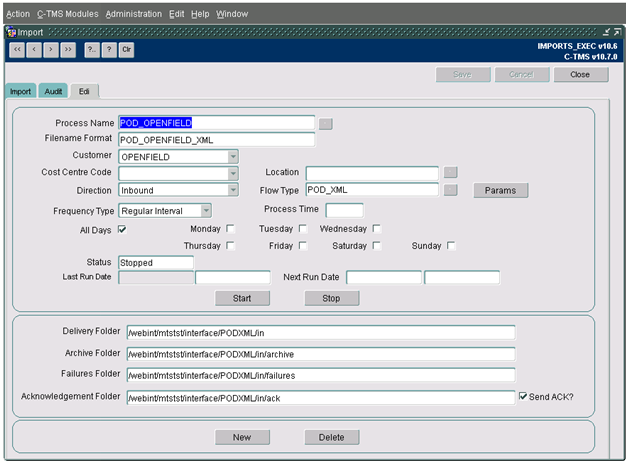
Task: Maximize the Import inner window
Action: click(x=617, y=32)
